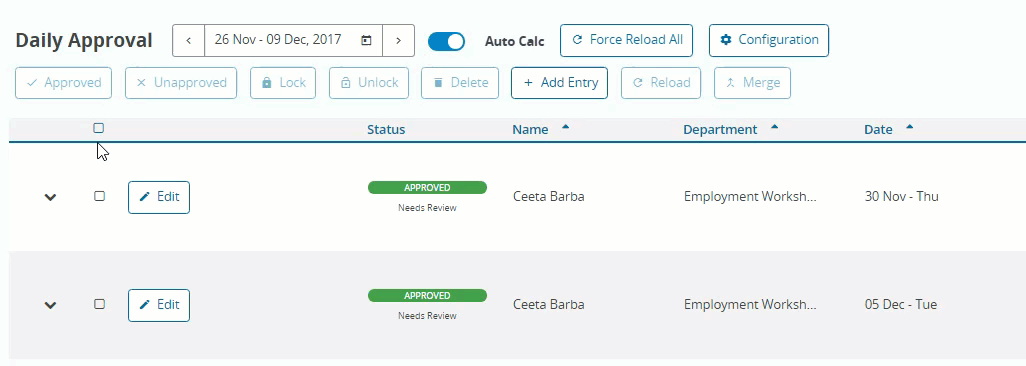Click Needs Review in 05 Dec row
The width and height of the screenshot is (1026, 366).
(x=427, y=316)
